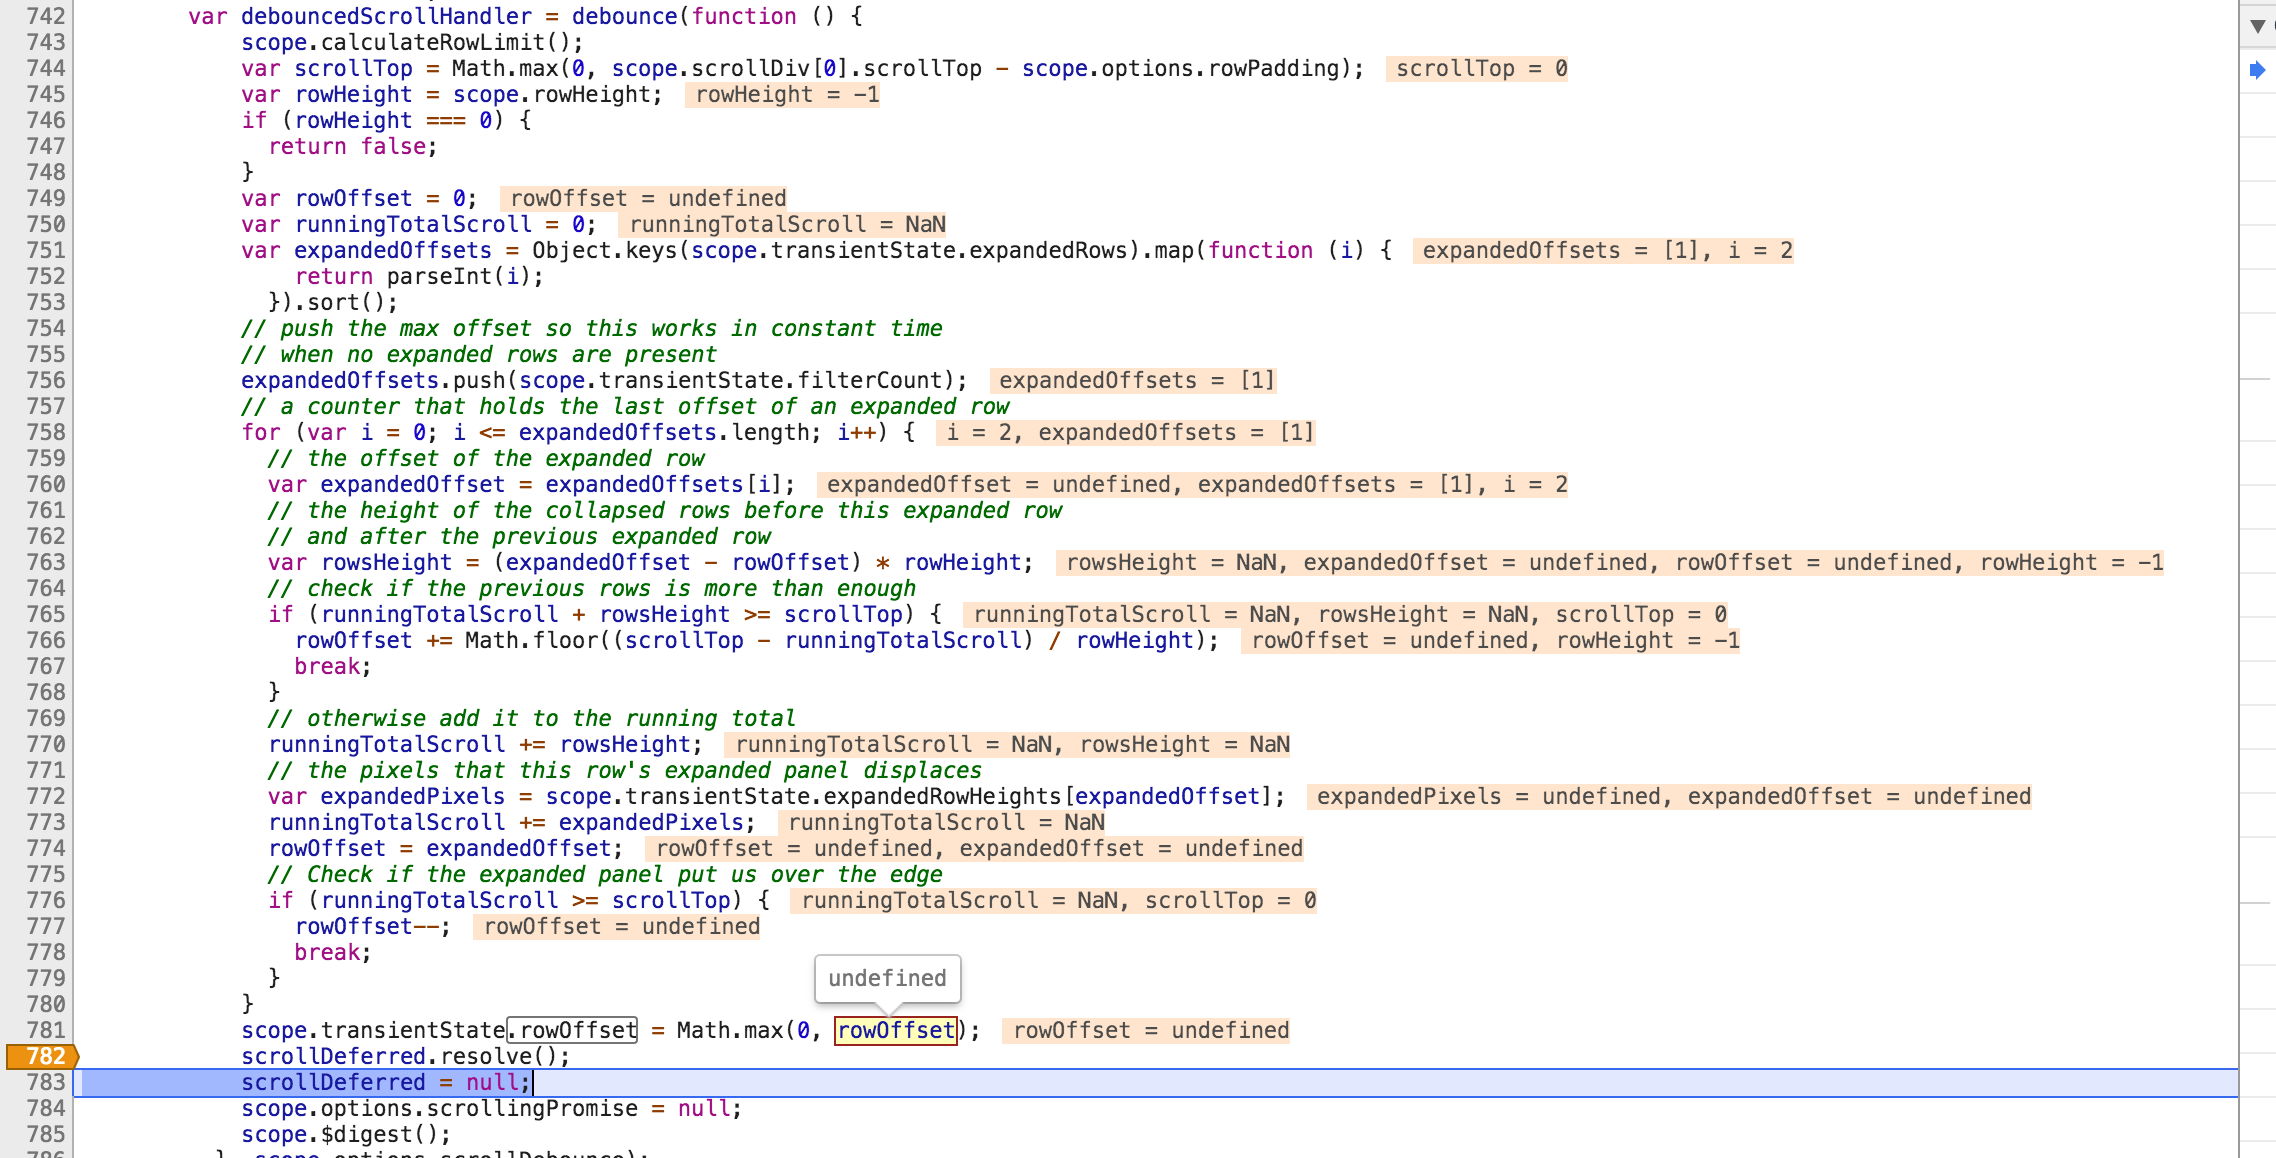Toggle a breakpoint on line 781
The height and width of the screenshot is (1158, 2276).
pos(44,1030)
